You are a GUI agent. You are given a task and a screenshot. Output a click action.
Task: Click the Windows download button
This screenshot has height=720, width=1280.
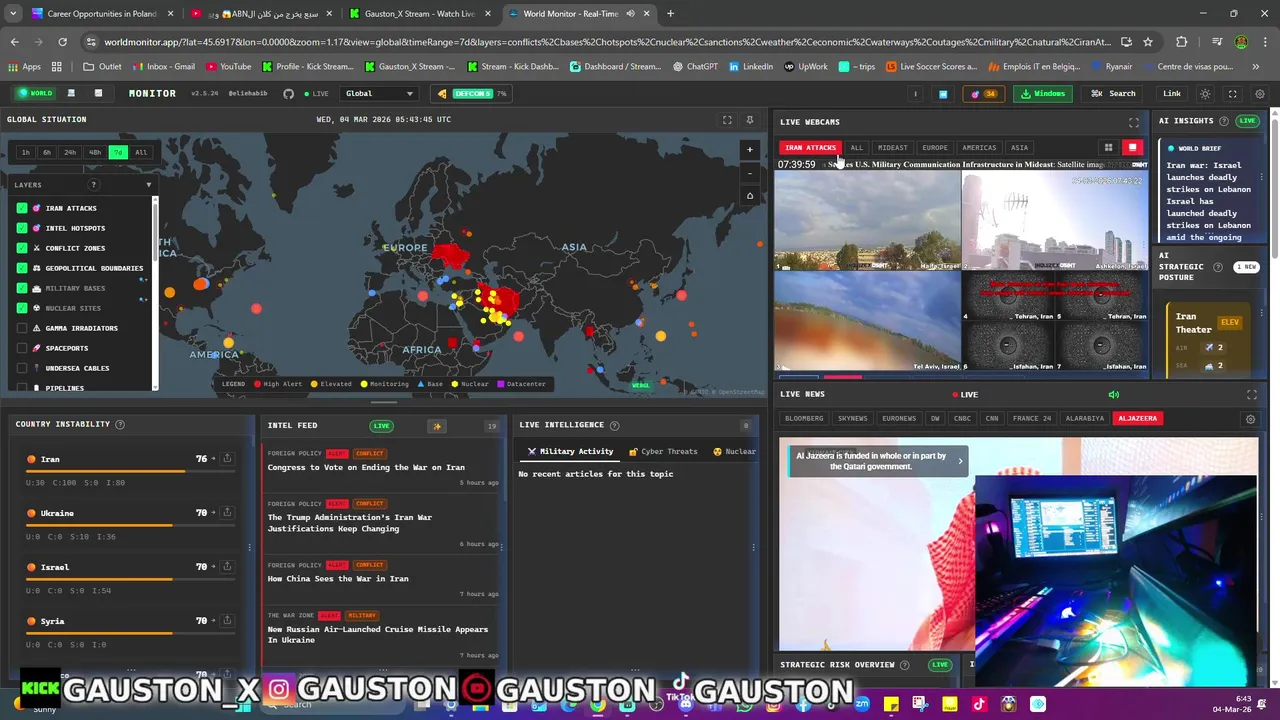click(1042, 94)
